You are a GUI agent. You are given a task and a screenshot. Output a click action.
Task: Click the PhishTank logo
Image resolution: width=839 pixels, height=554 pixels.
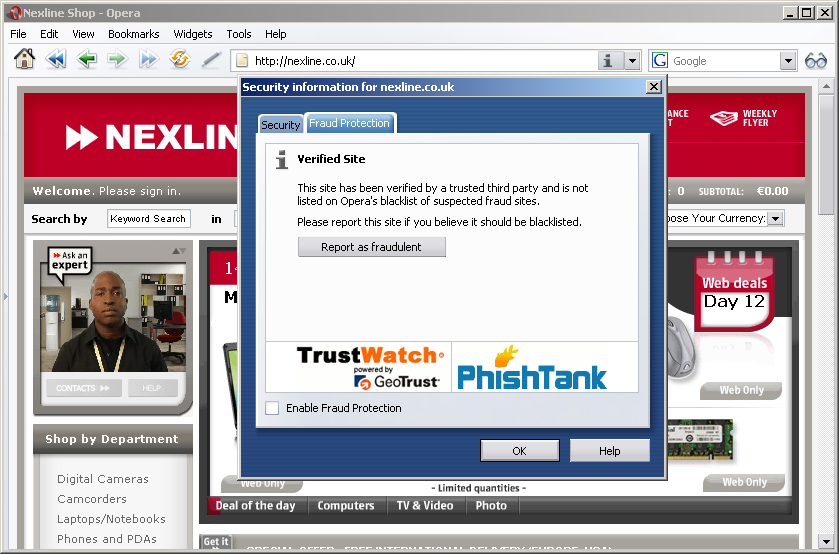[x=532, y=368]
